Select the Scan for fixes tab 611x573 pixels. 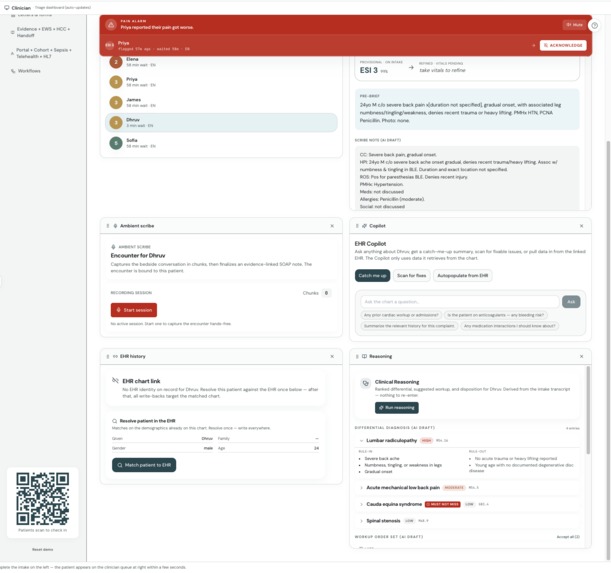tap(411, 276)
